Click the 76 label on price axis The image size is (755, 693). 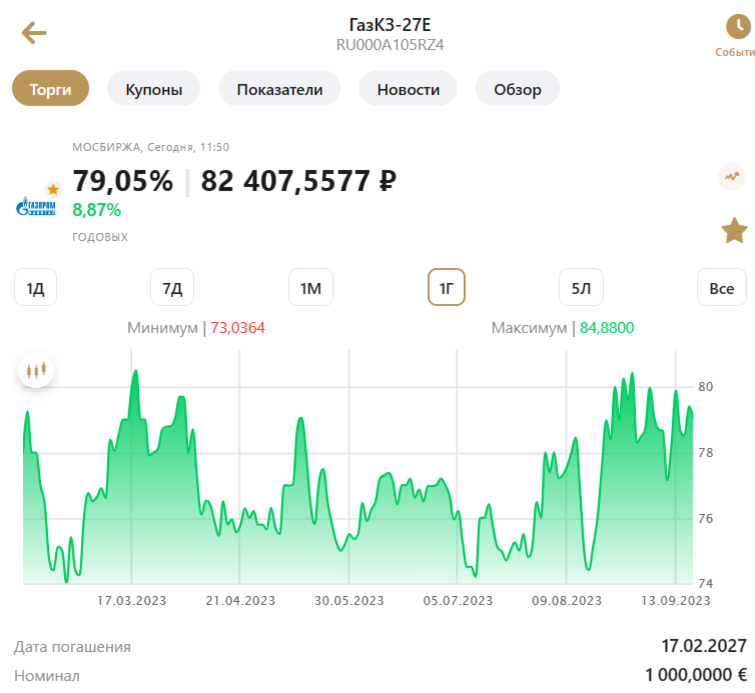pyautogui.click(x=705, y=519)
